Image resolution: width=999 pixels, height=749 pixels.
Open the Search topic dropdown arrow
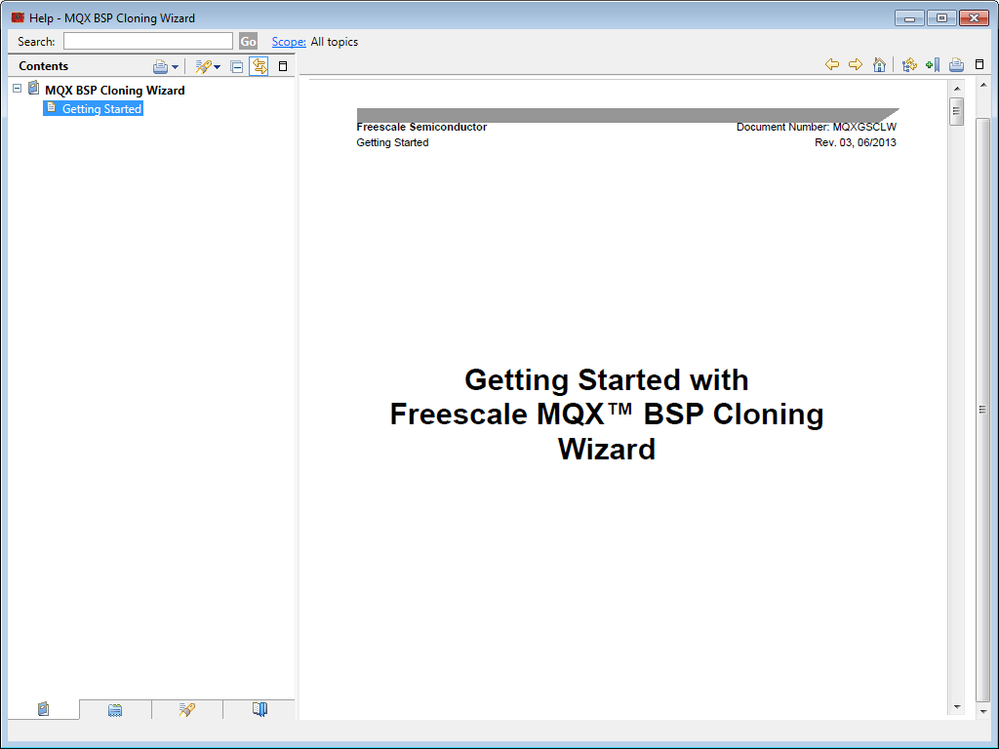click(x=217, y=67)
